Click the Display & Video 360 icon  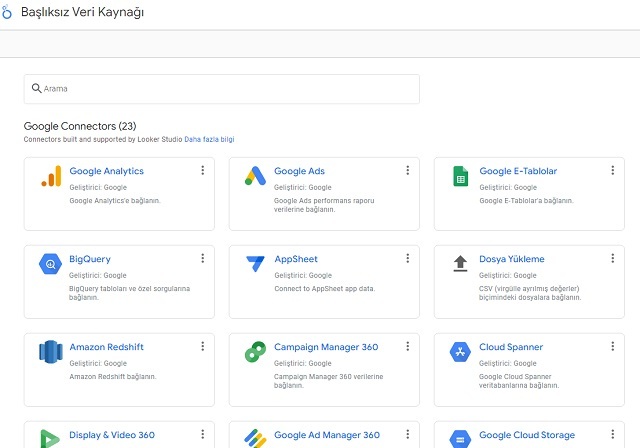pos(50,439)
